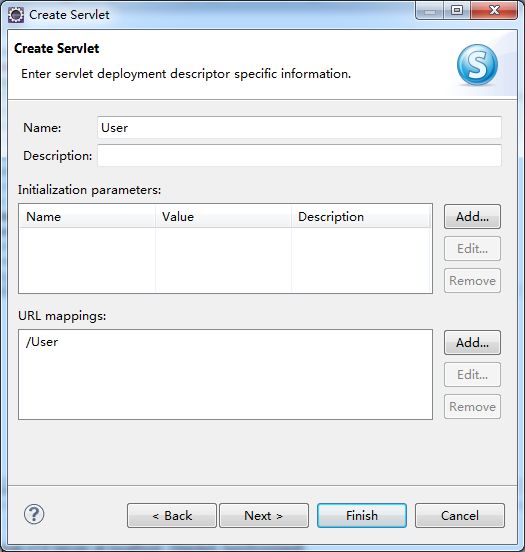Maximize the Create Servlet dialog
The width and height of the screenshot is (525, 552).
click(x=456, y=11)
